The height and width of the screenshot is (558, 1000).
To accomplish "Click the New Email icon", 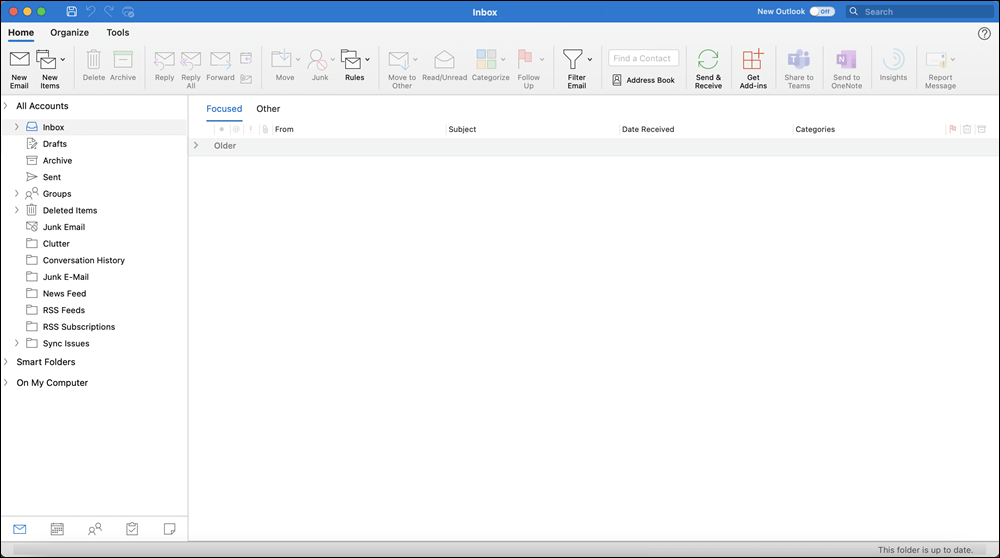I will point(19,61).
